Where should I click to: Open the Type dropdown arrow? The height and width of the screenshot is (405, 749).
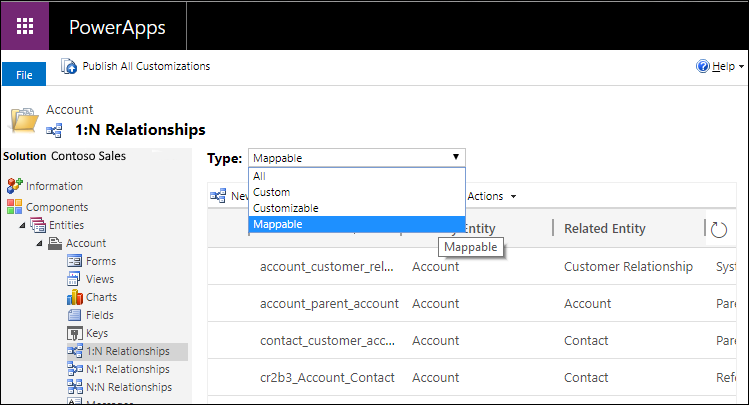click(x=456, y=157)
